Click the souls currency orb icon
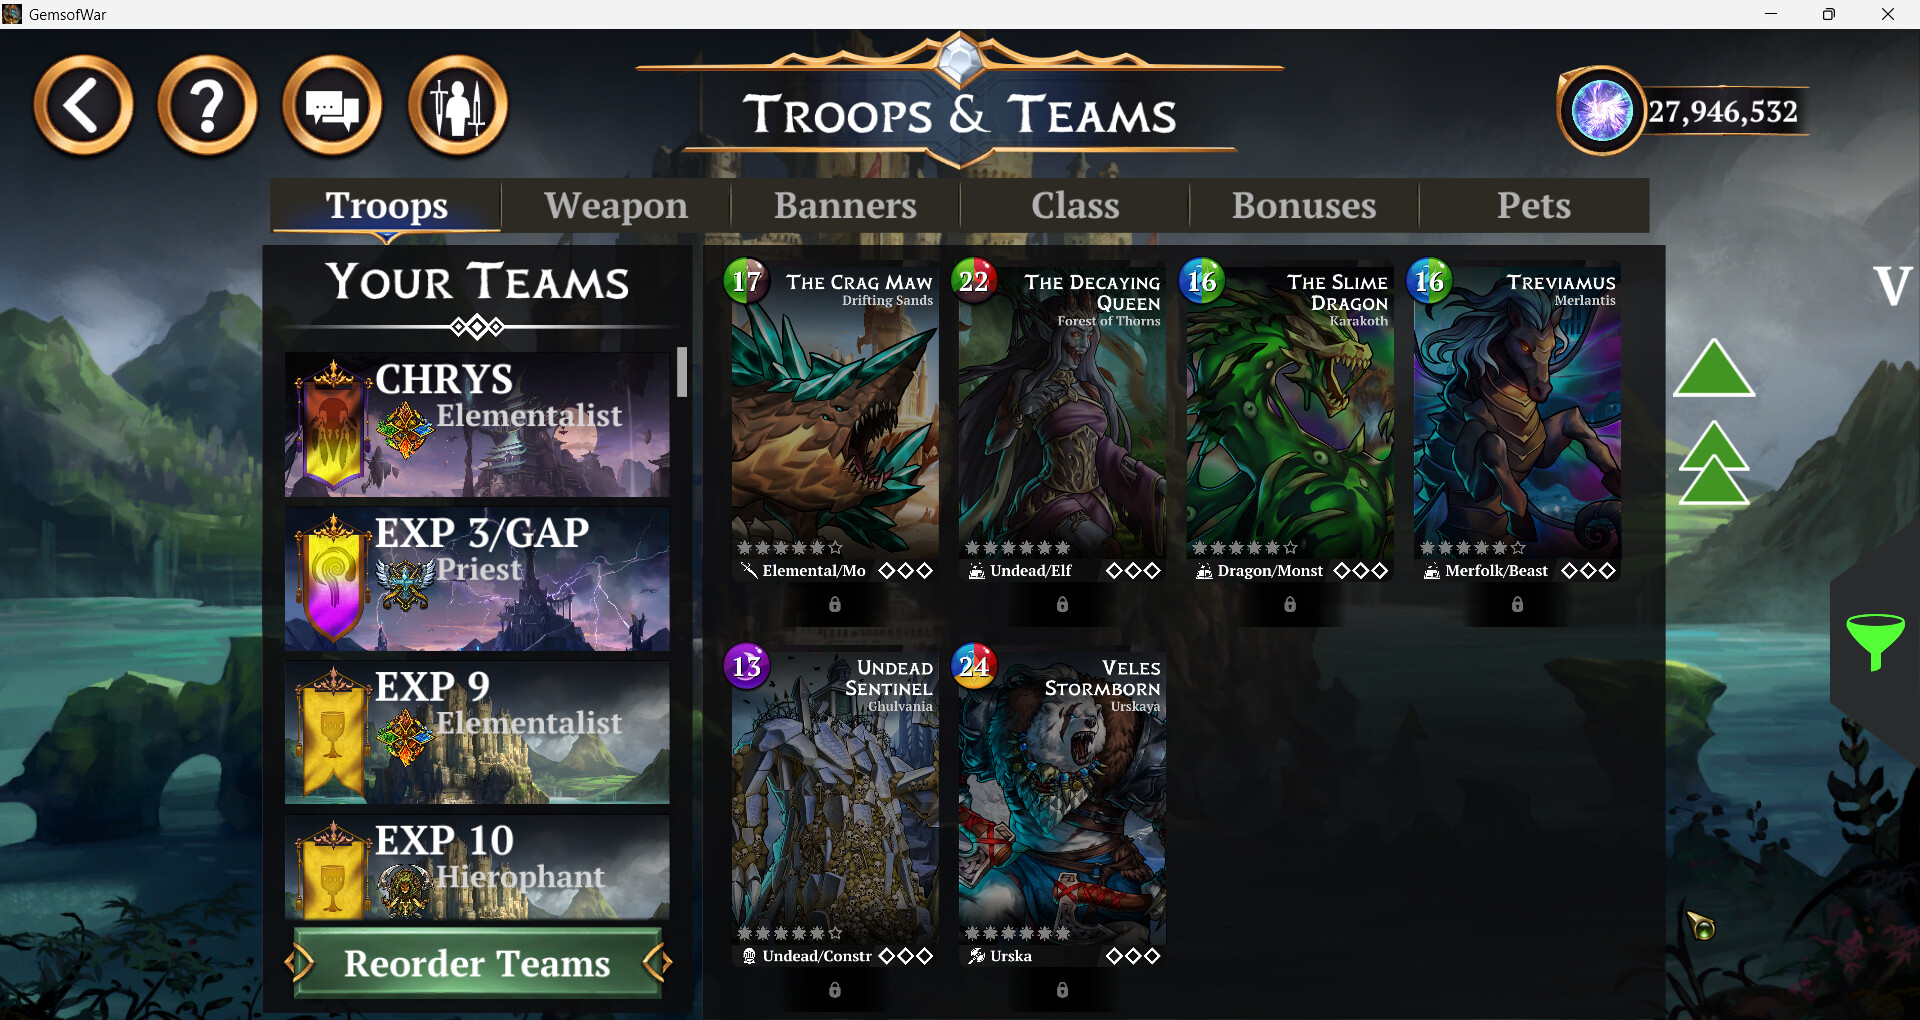 coord(1601,111)
